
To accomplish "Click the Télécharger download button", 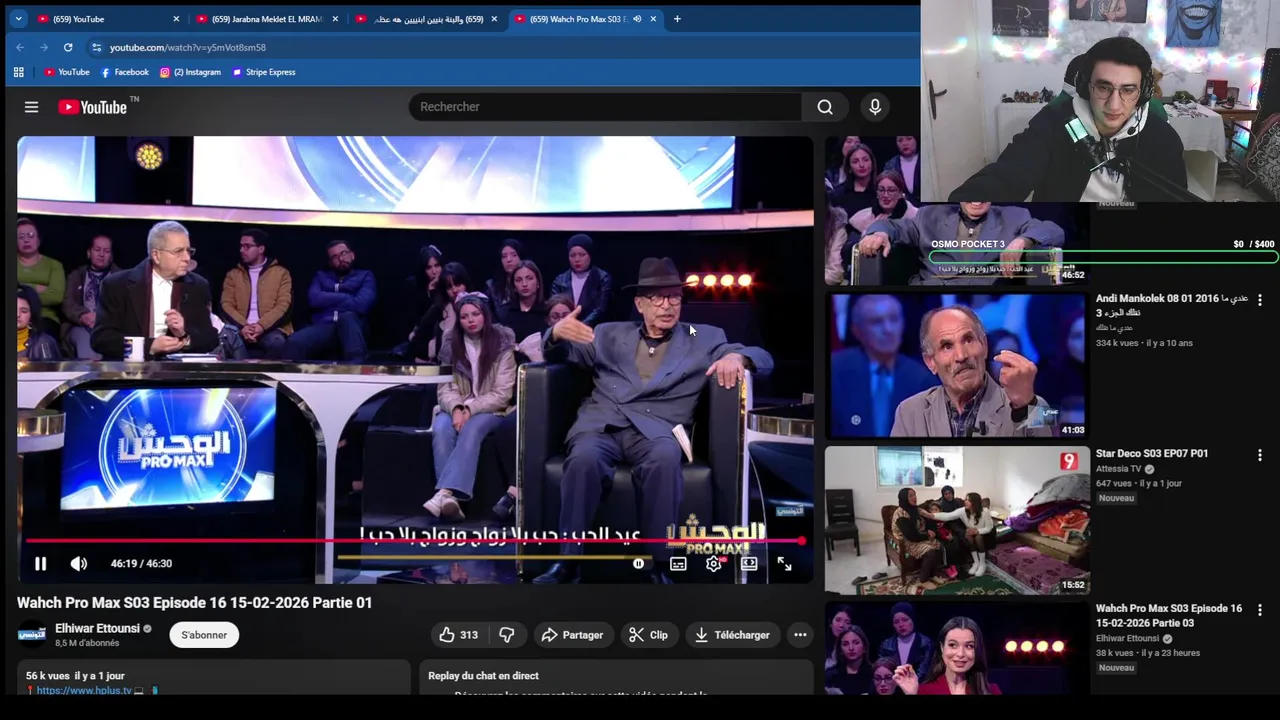I will [x=732, y=635].
